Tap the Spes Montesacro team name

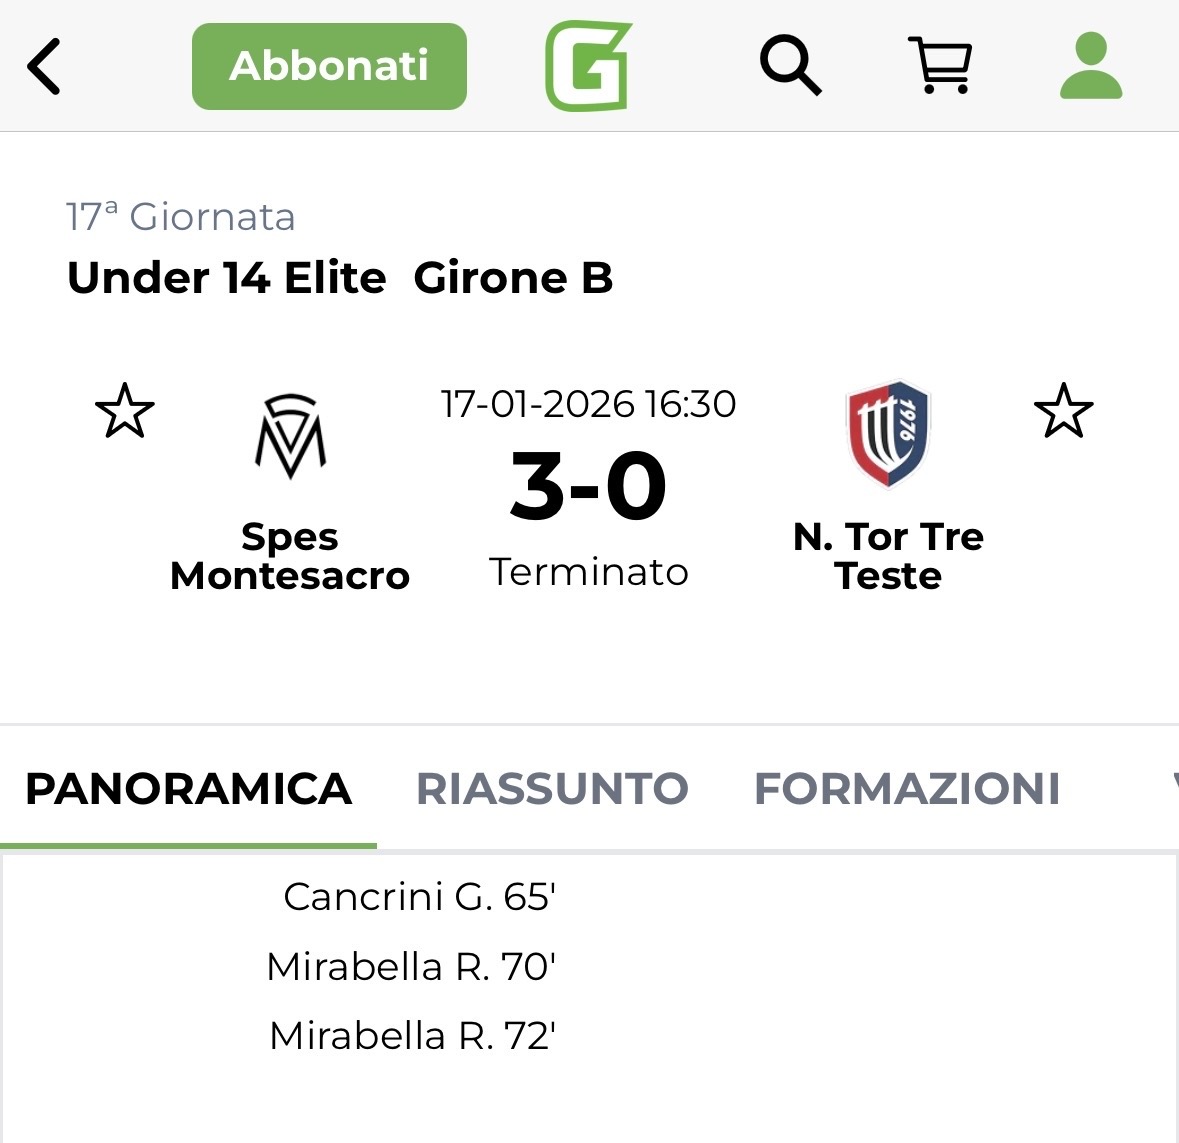click(290, 556)
